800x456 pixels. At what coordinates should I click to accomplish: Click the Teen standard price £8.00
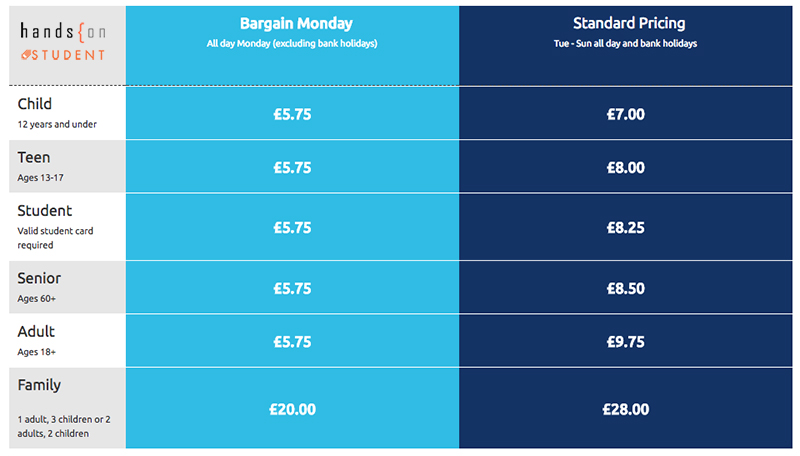click(x=626, y=168)
